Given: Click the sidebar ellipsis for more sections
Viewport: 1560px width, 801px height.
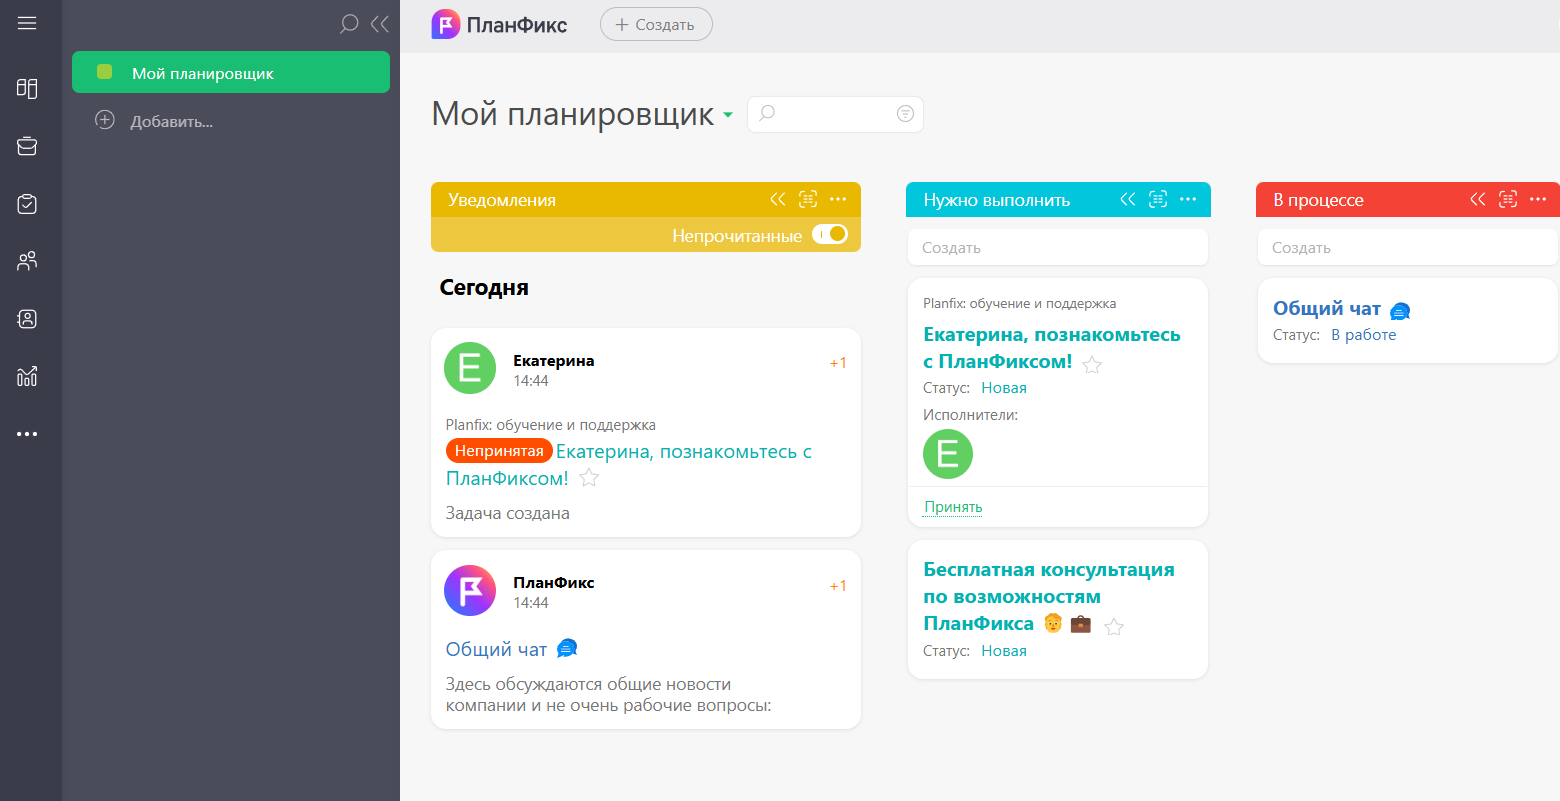Looking at the screenshot, I should click(27, 433).
